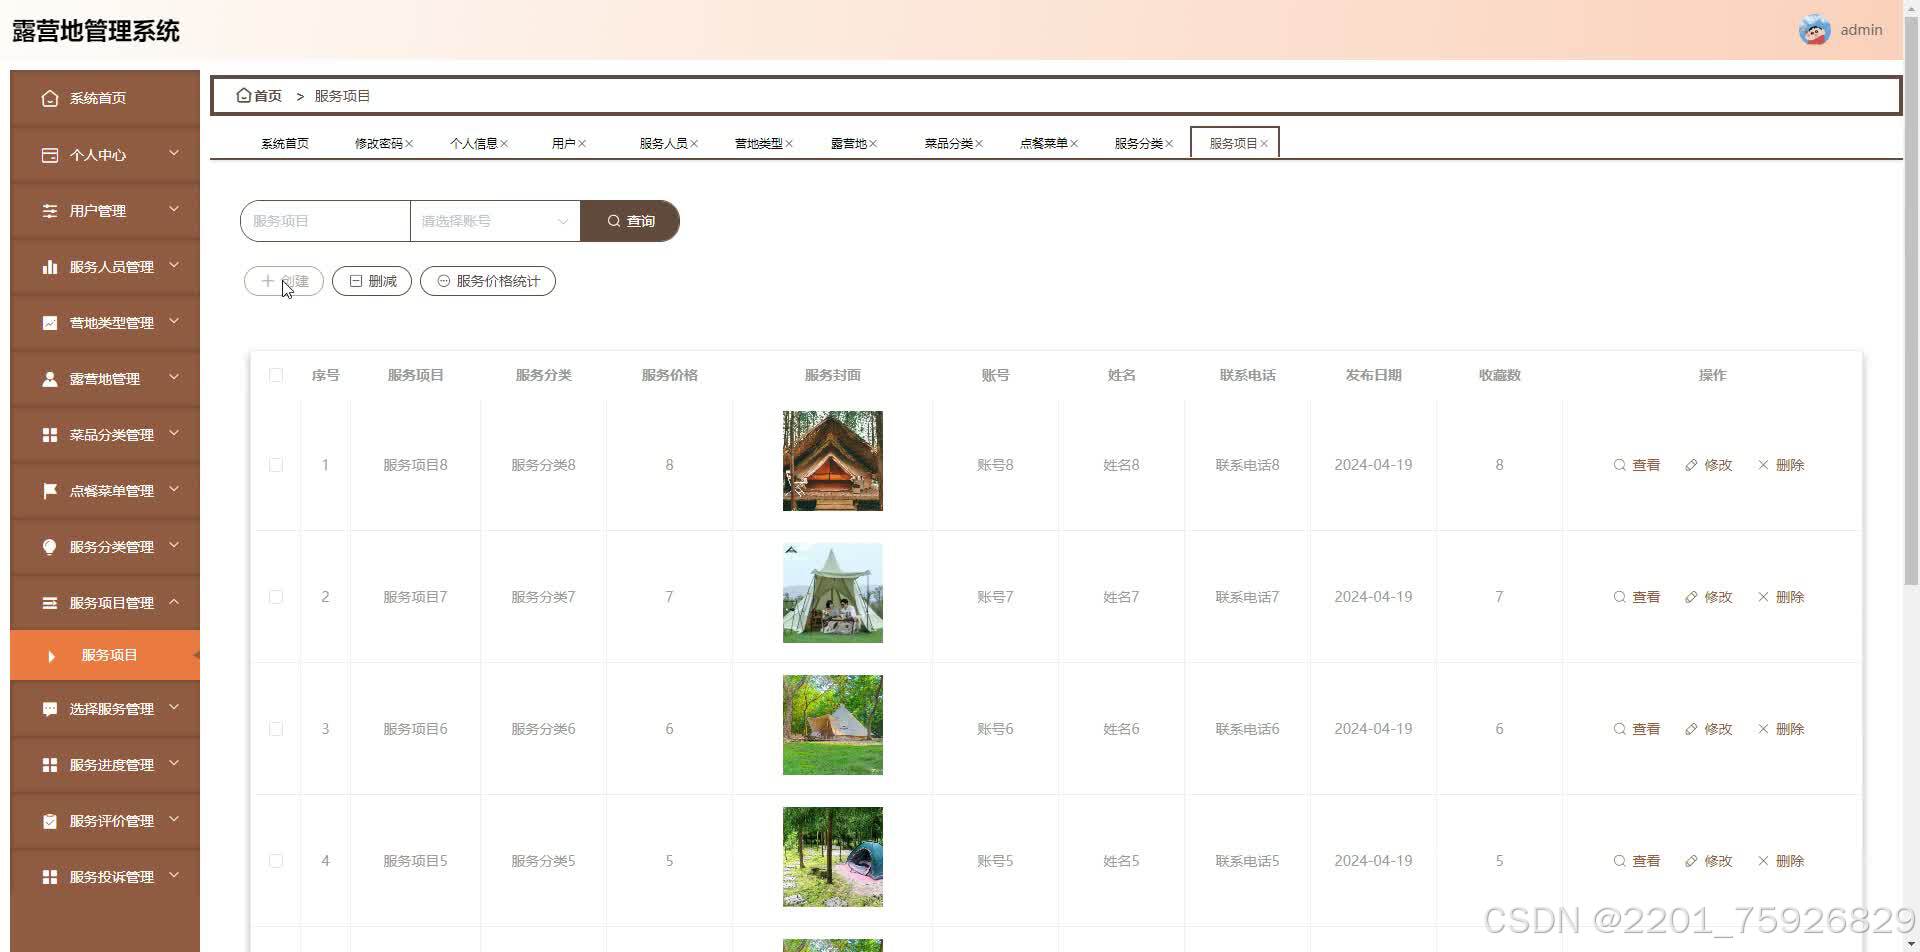This screenshot has width=1920, height=952.
Task: Close the 菜品分类 tab
Action: coord(979,144)
